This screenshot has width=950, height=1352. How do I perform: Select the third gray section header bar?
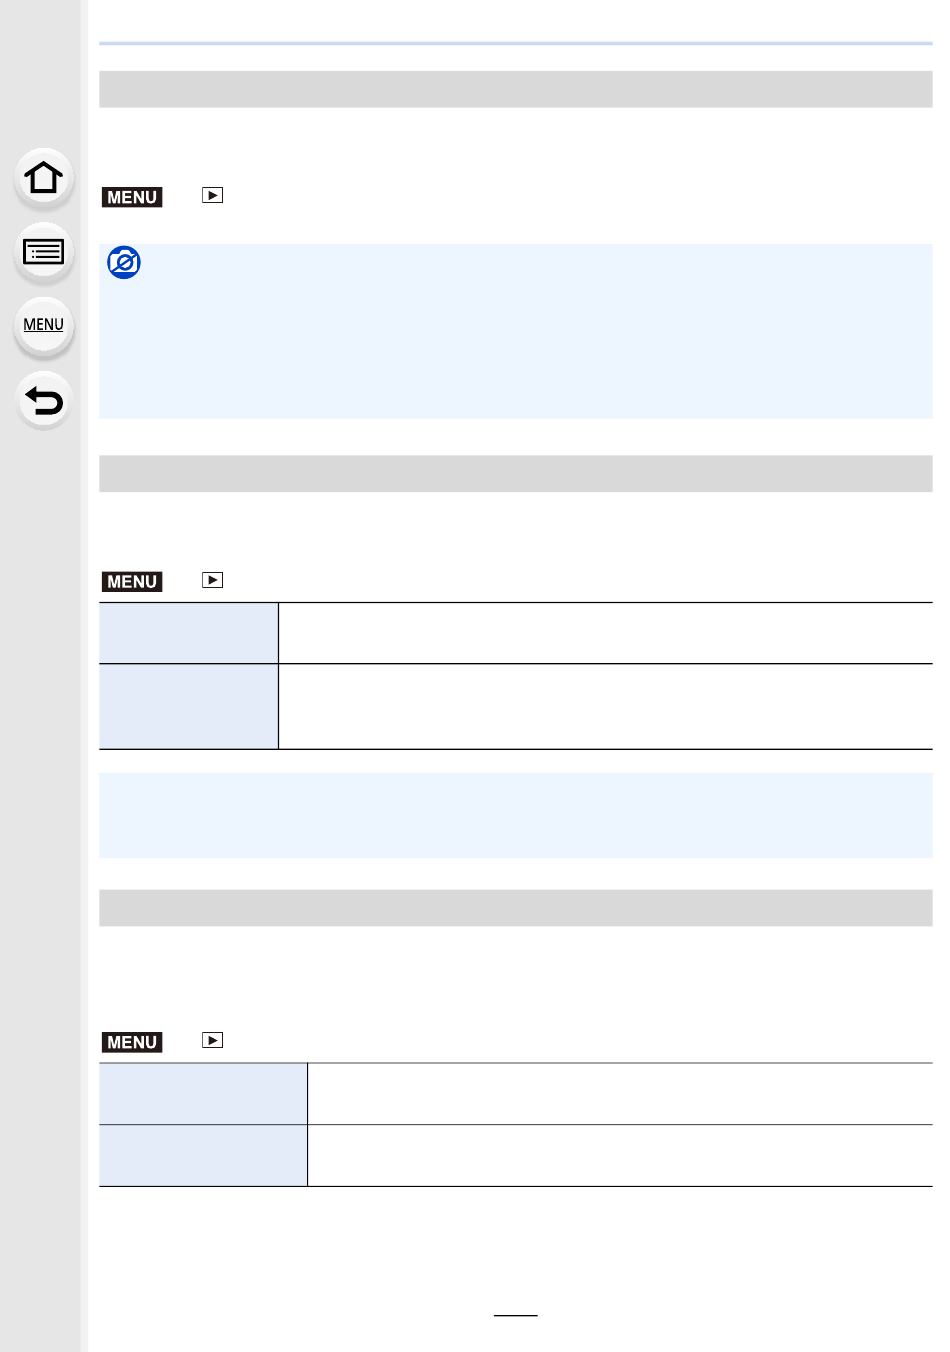pos(515,908)
